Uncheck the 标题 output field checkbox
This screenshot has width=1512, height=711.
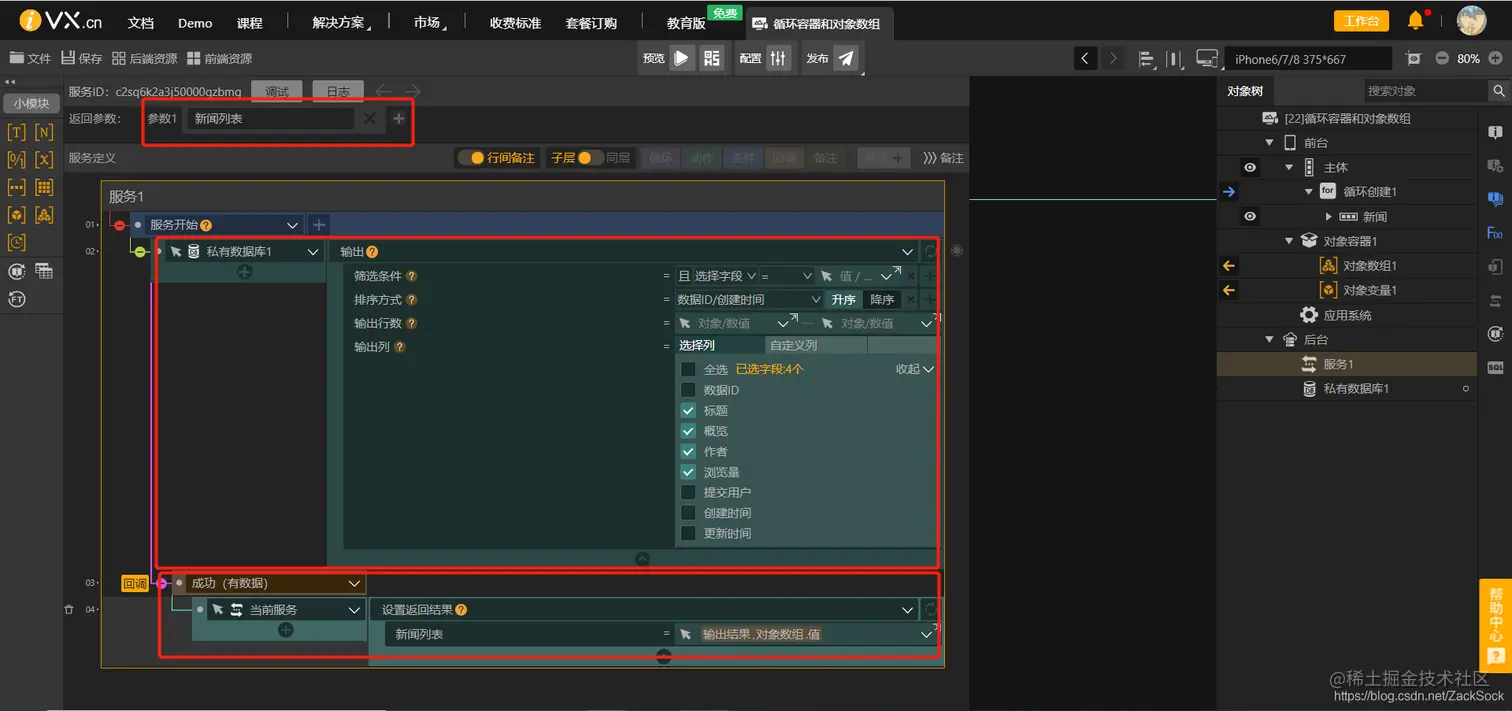[x=688, y=410]
